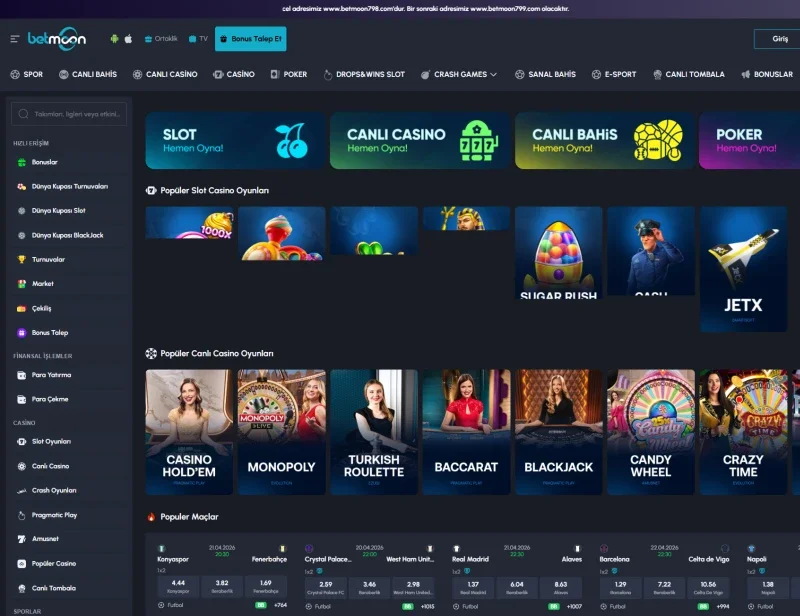Open the TV link
This screenshot has width=800, height=616.
click(x=198, y=39)
